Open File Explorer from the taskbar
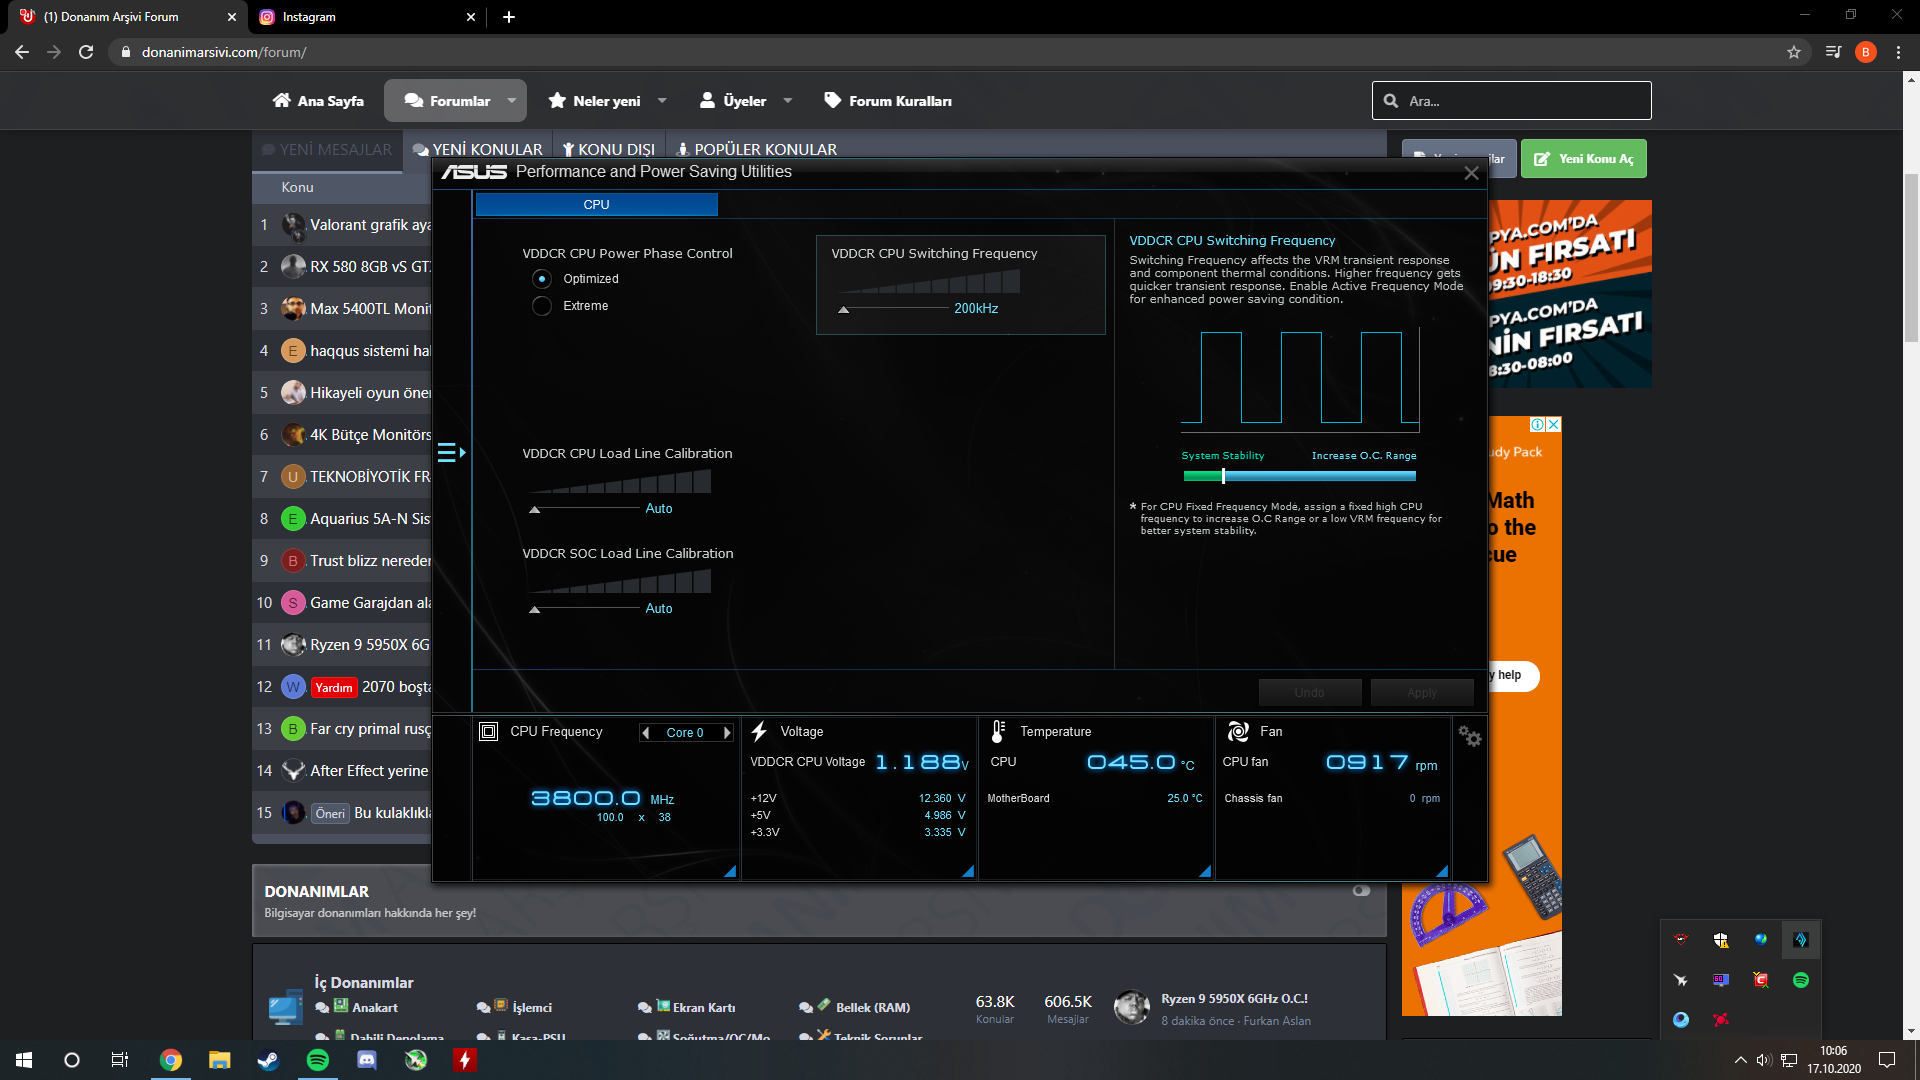 tap(219, 1060)
